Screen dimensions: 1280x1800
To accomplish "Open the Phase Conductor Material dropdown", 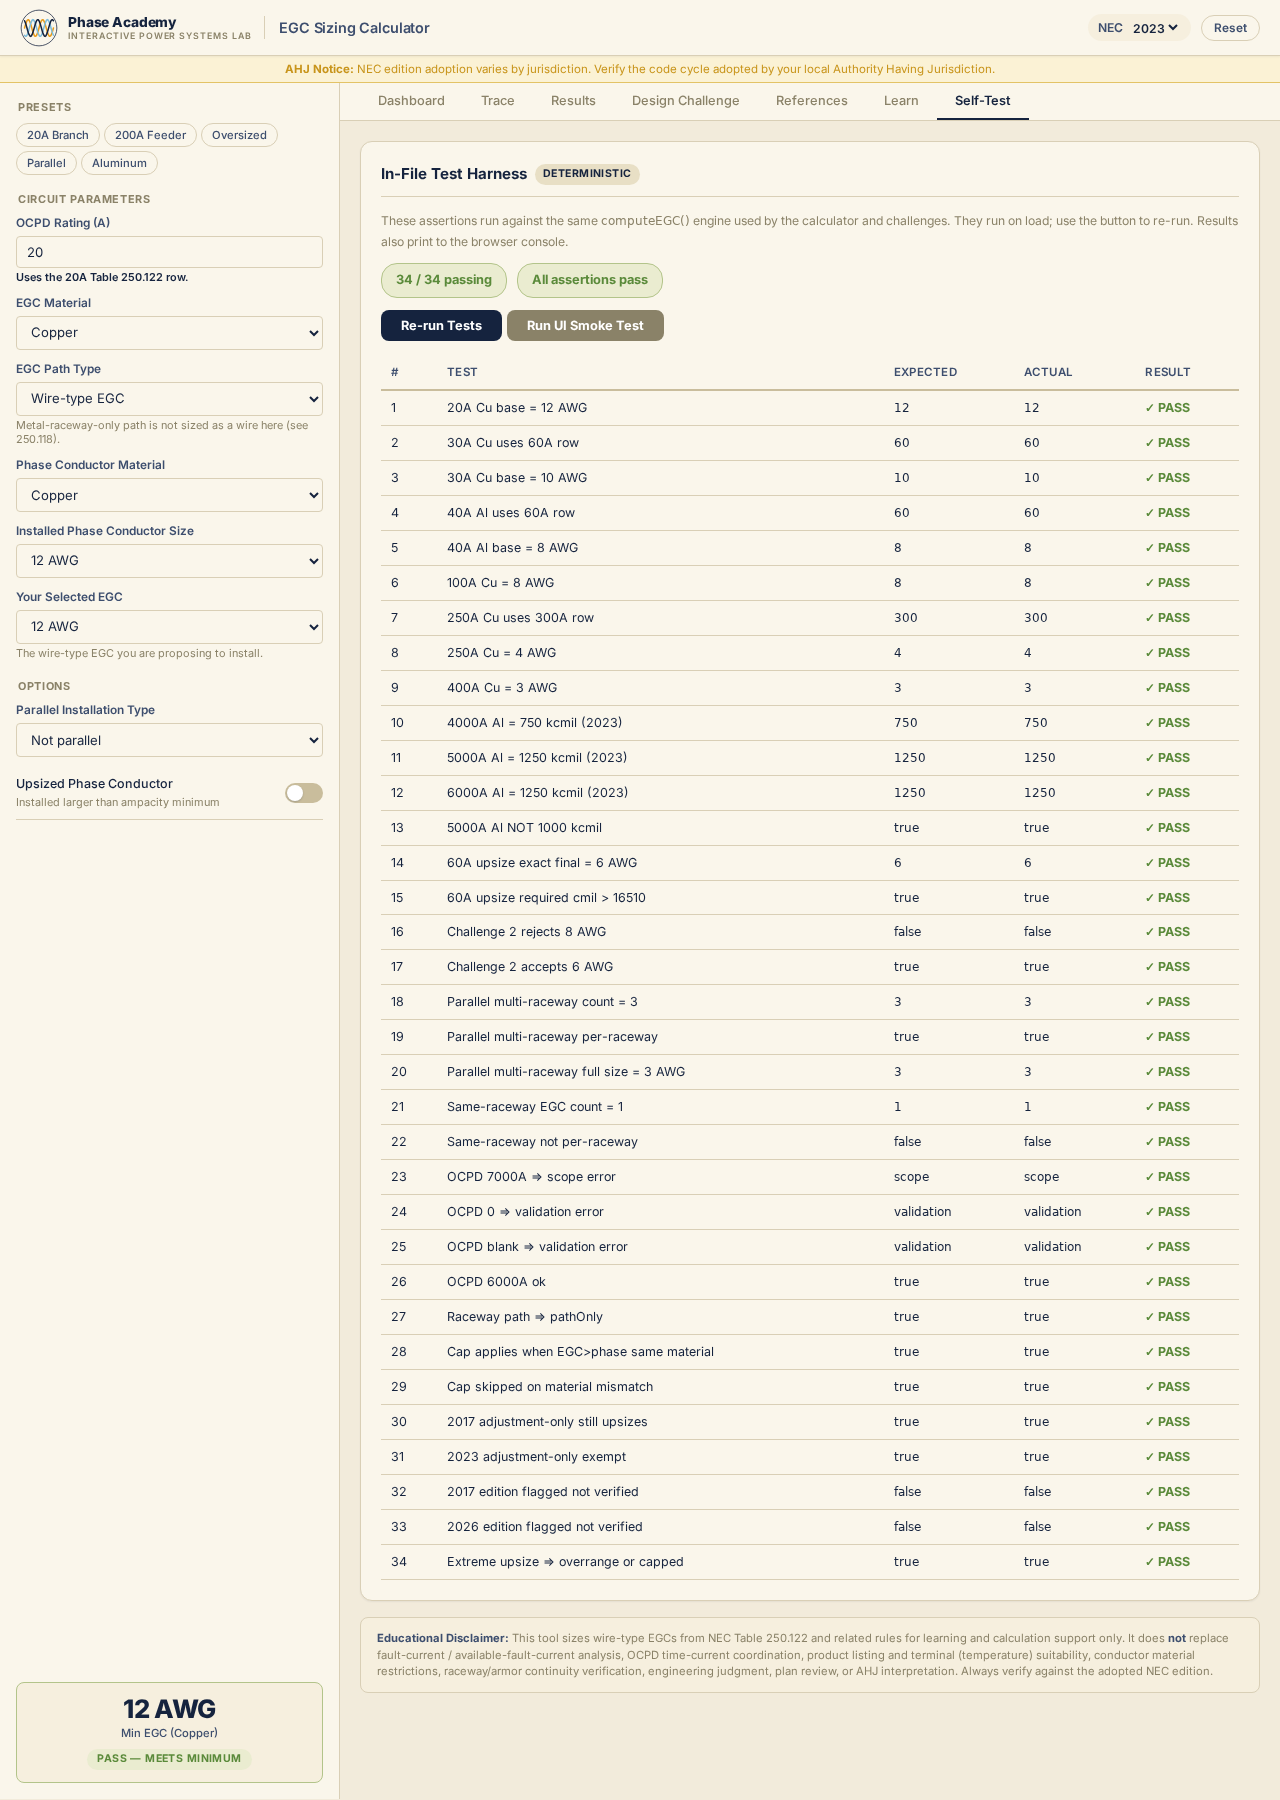I will [169, 495].
